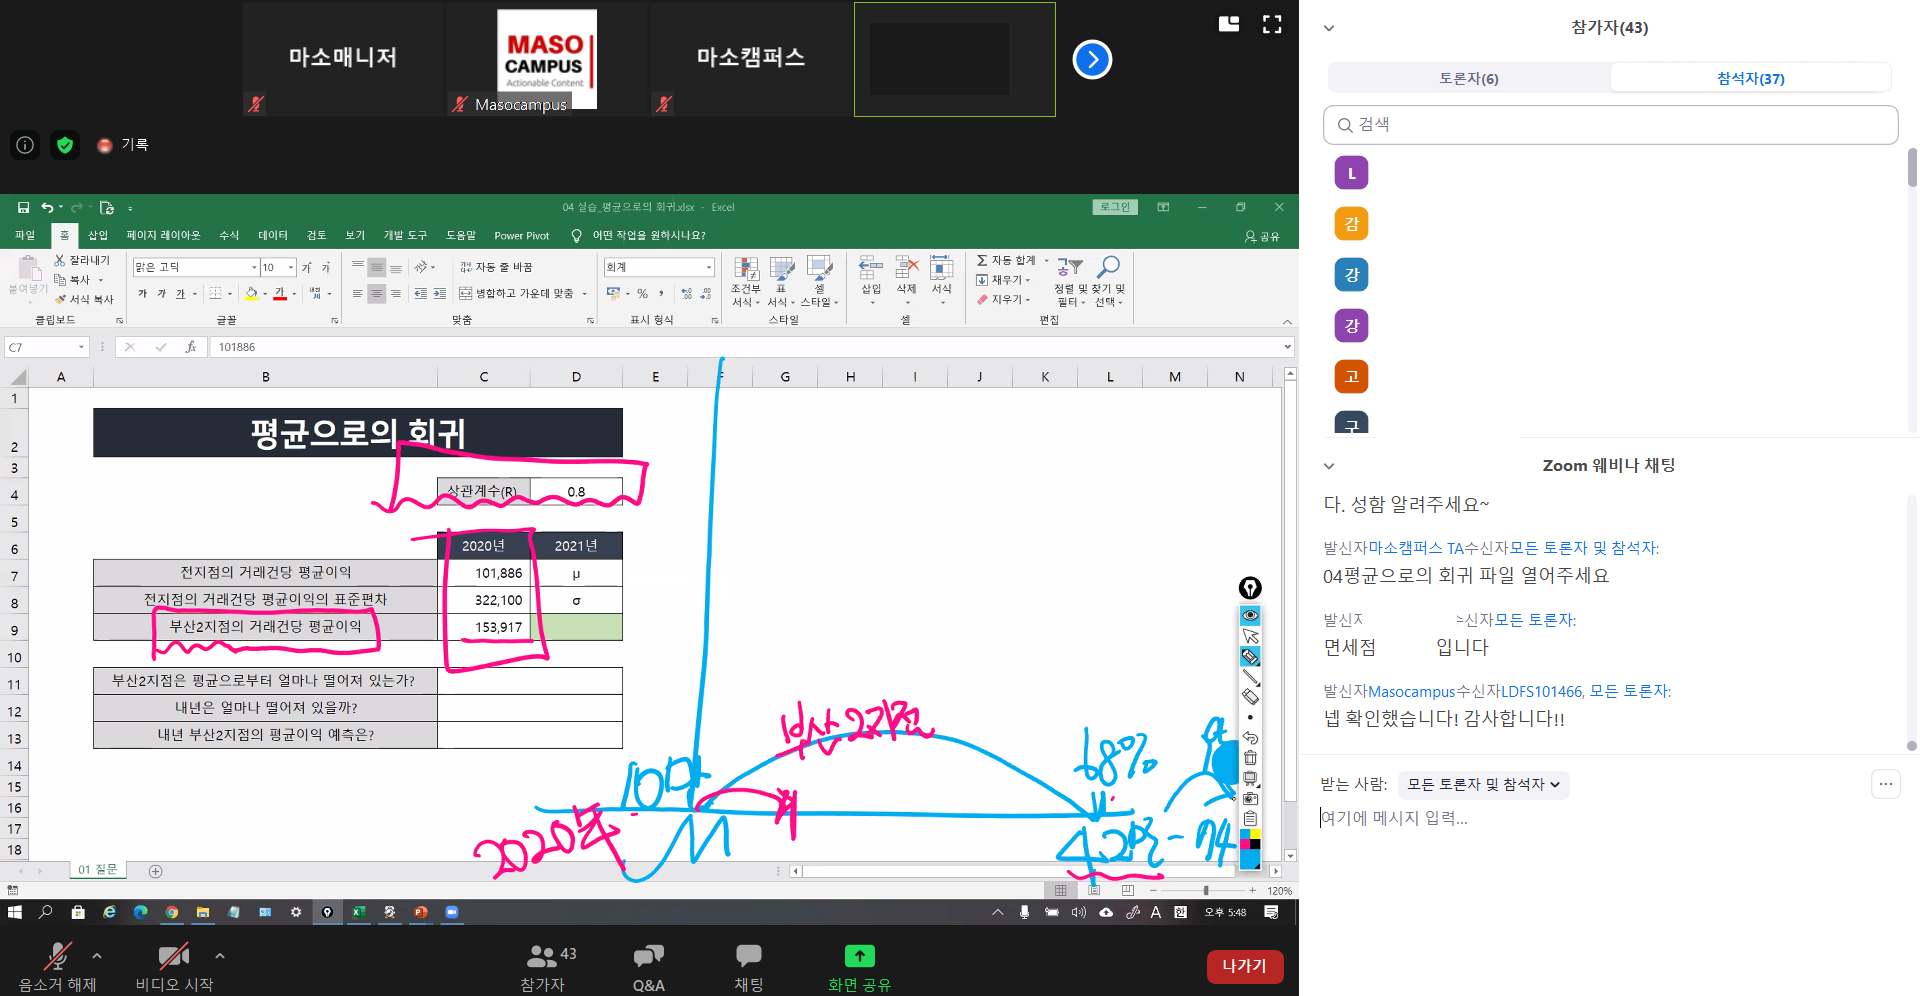Collapse the Zoom 웨비나 채팅 section
The image size is (1920, 996).
pyautogui.click(x=1329, y=466)
